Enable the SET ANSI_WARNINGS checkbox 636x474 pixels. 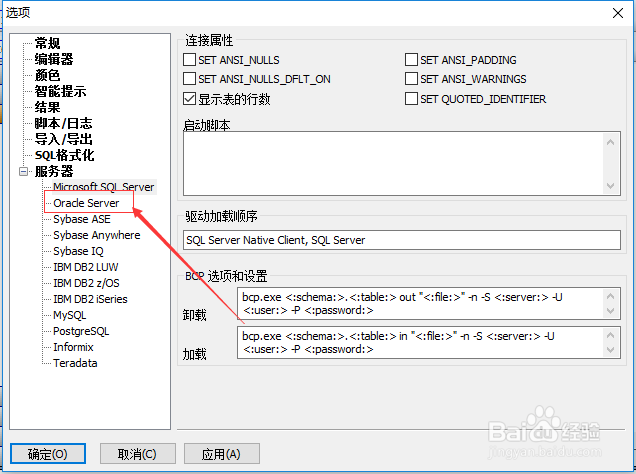pos(411,78)
